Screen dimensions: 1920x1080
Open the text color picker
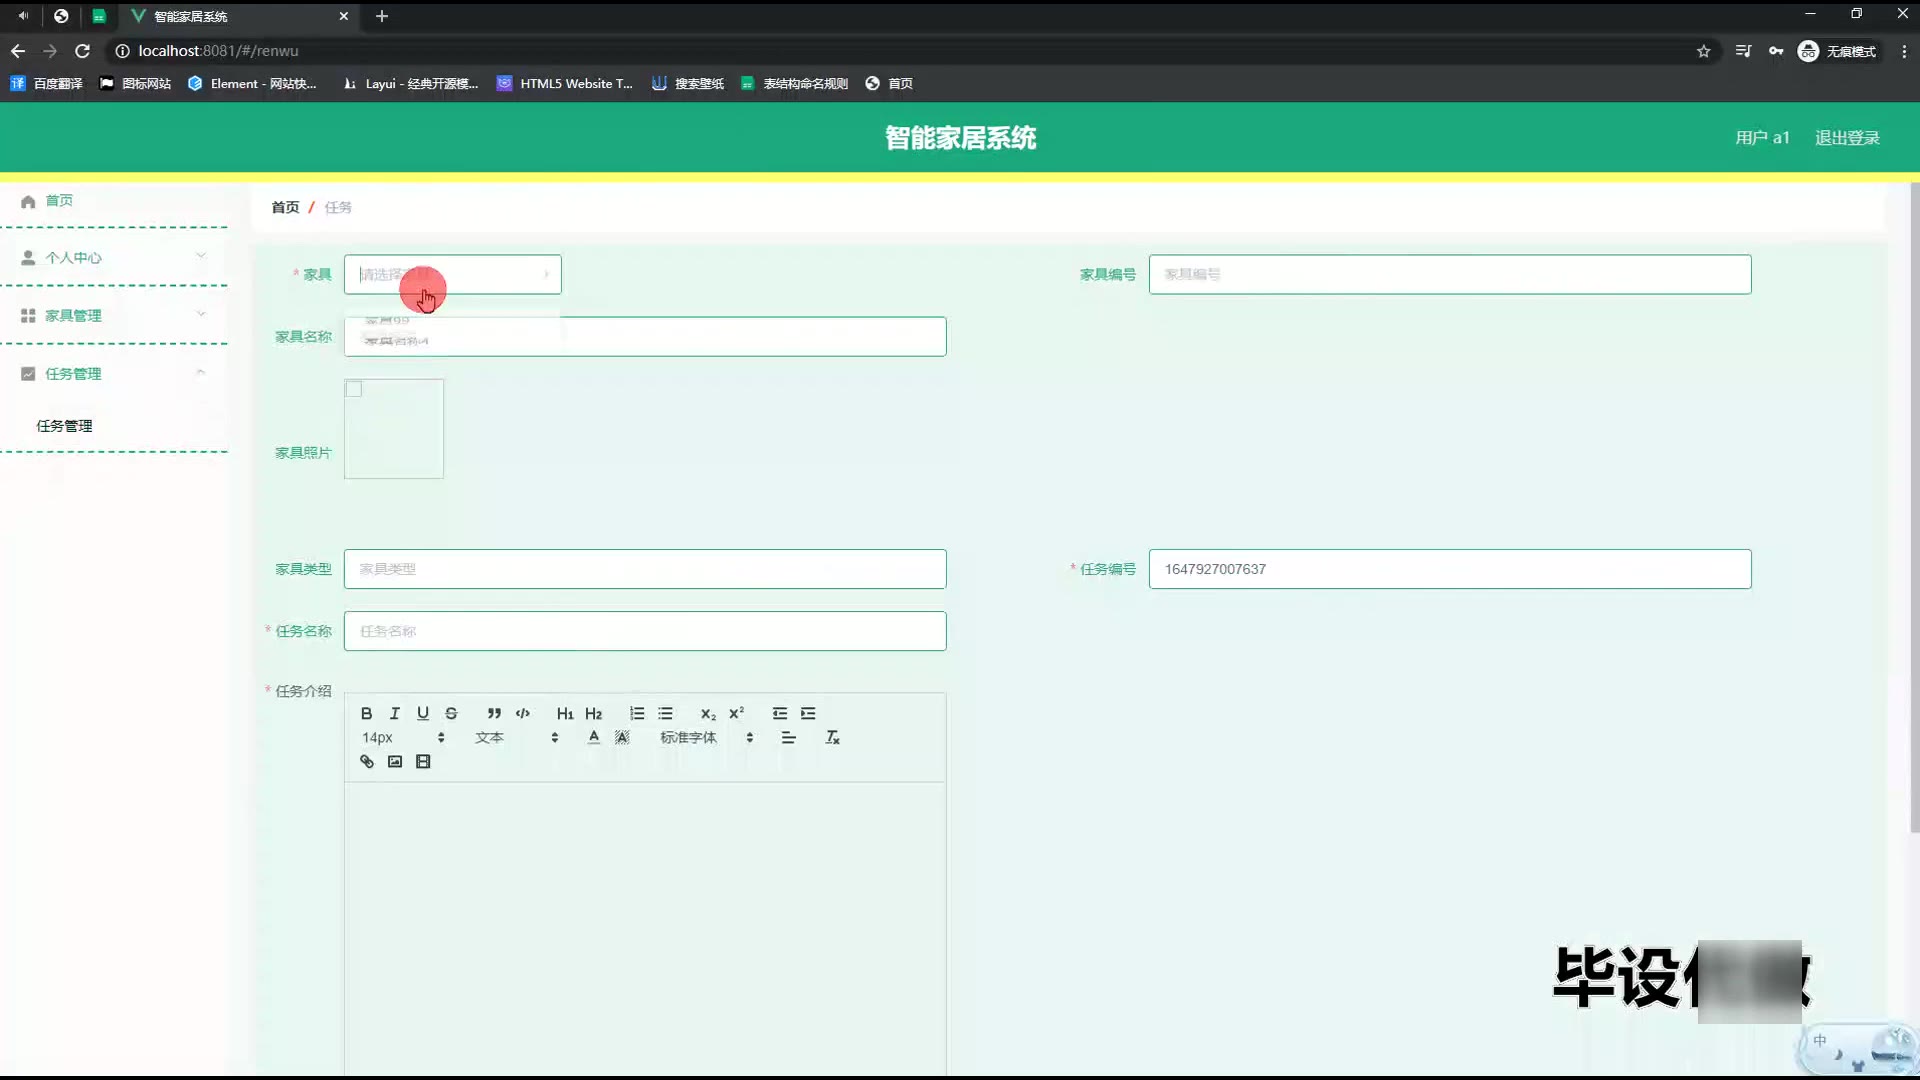click(x=594, y=738)
